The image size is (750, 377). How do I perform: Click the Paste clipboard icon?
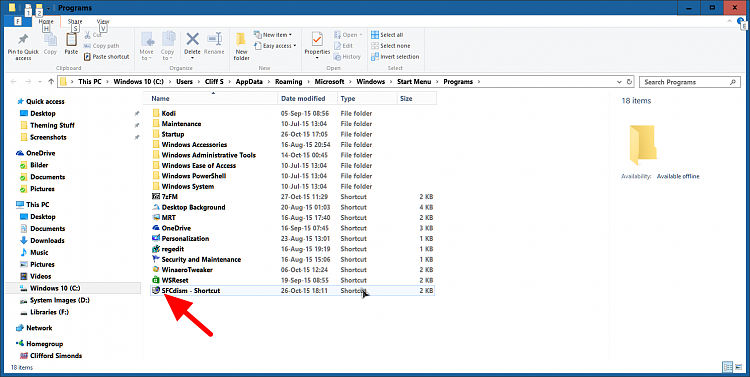click(71, 40)
